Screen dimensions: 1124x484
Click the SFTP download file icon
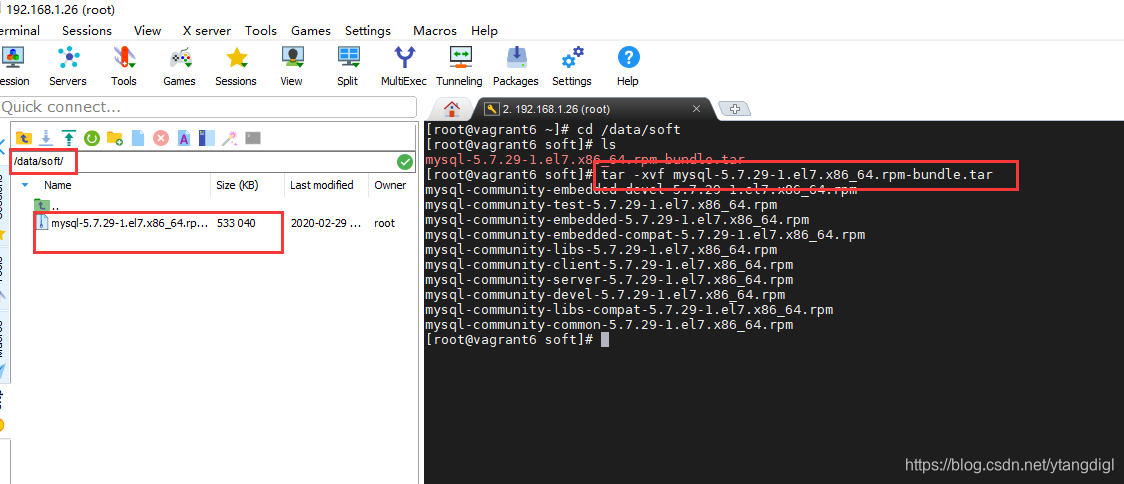pyautogui.click(x=47, y=138)
